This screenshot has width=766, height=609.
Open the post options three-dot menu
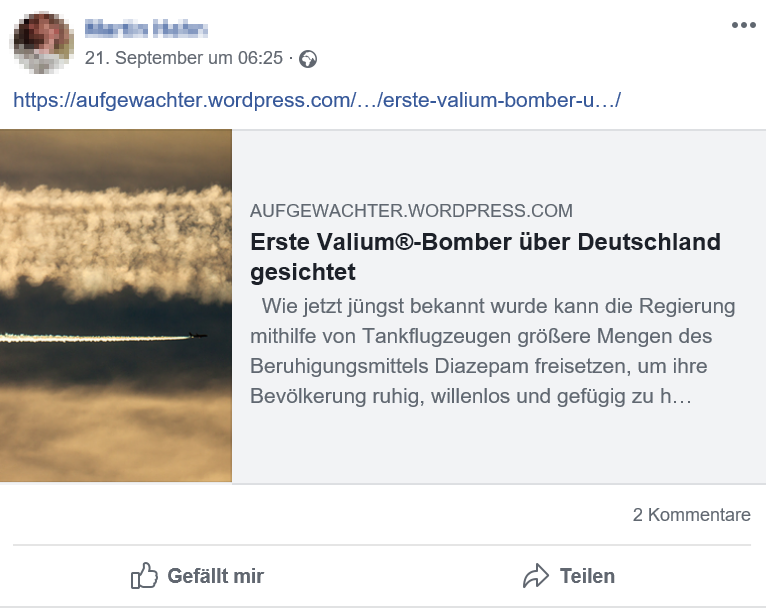click(743, 25)
